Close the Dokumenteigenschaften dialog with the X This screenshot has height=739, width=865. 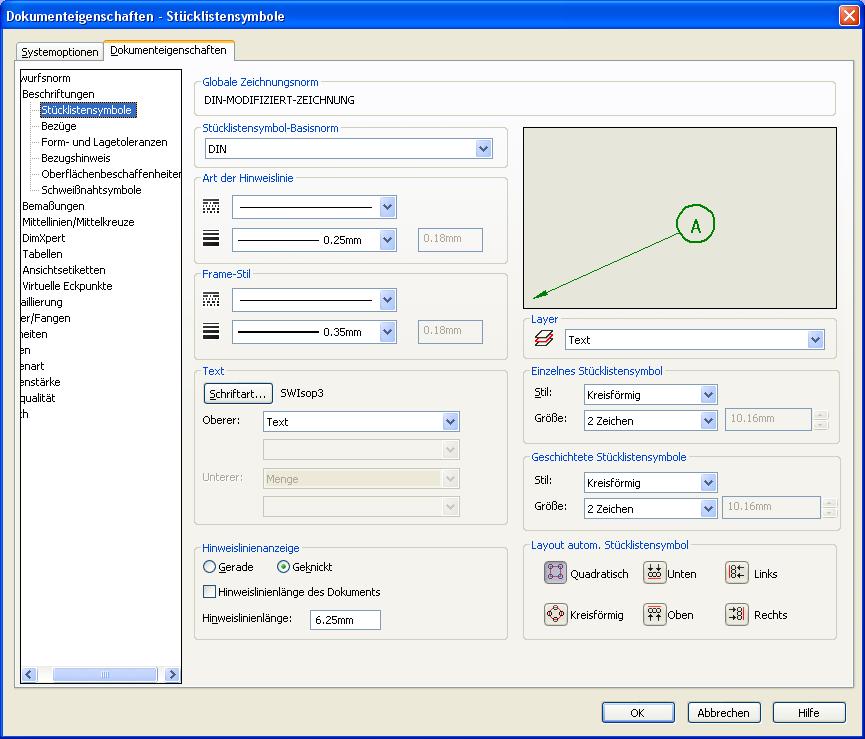click(849, 15)
